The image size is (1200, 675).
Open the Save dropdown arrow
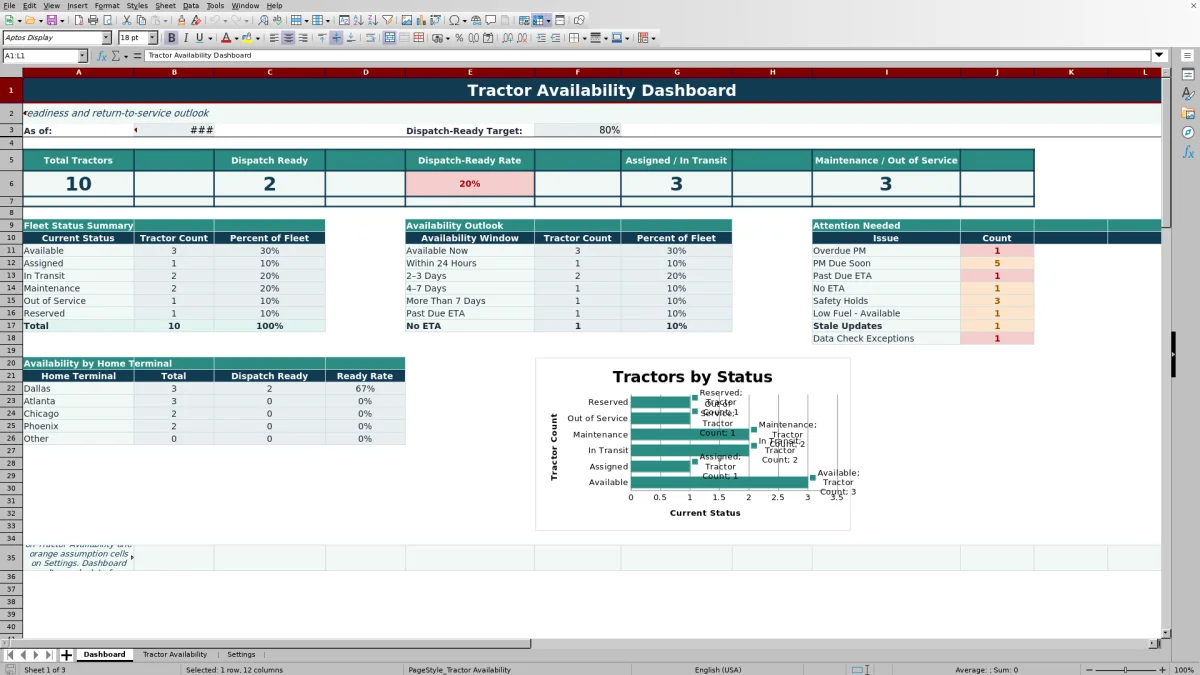(62, 20)
